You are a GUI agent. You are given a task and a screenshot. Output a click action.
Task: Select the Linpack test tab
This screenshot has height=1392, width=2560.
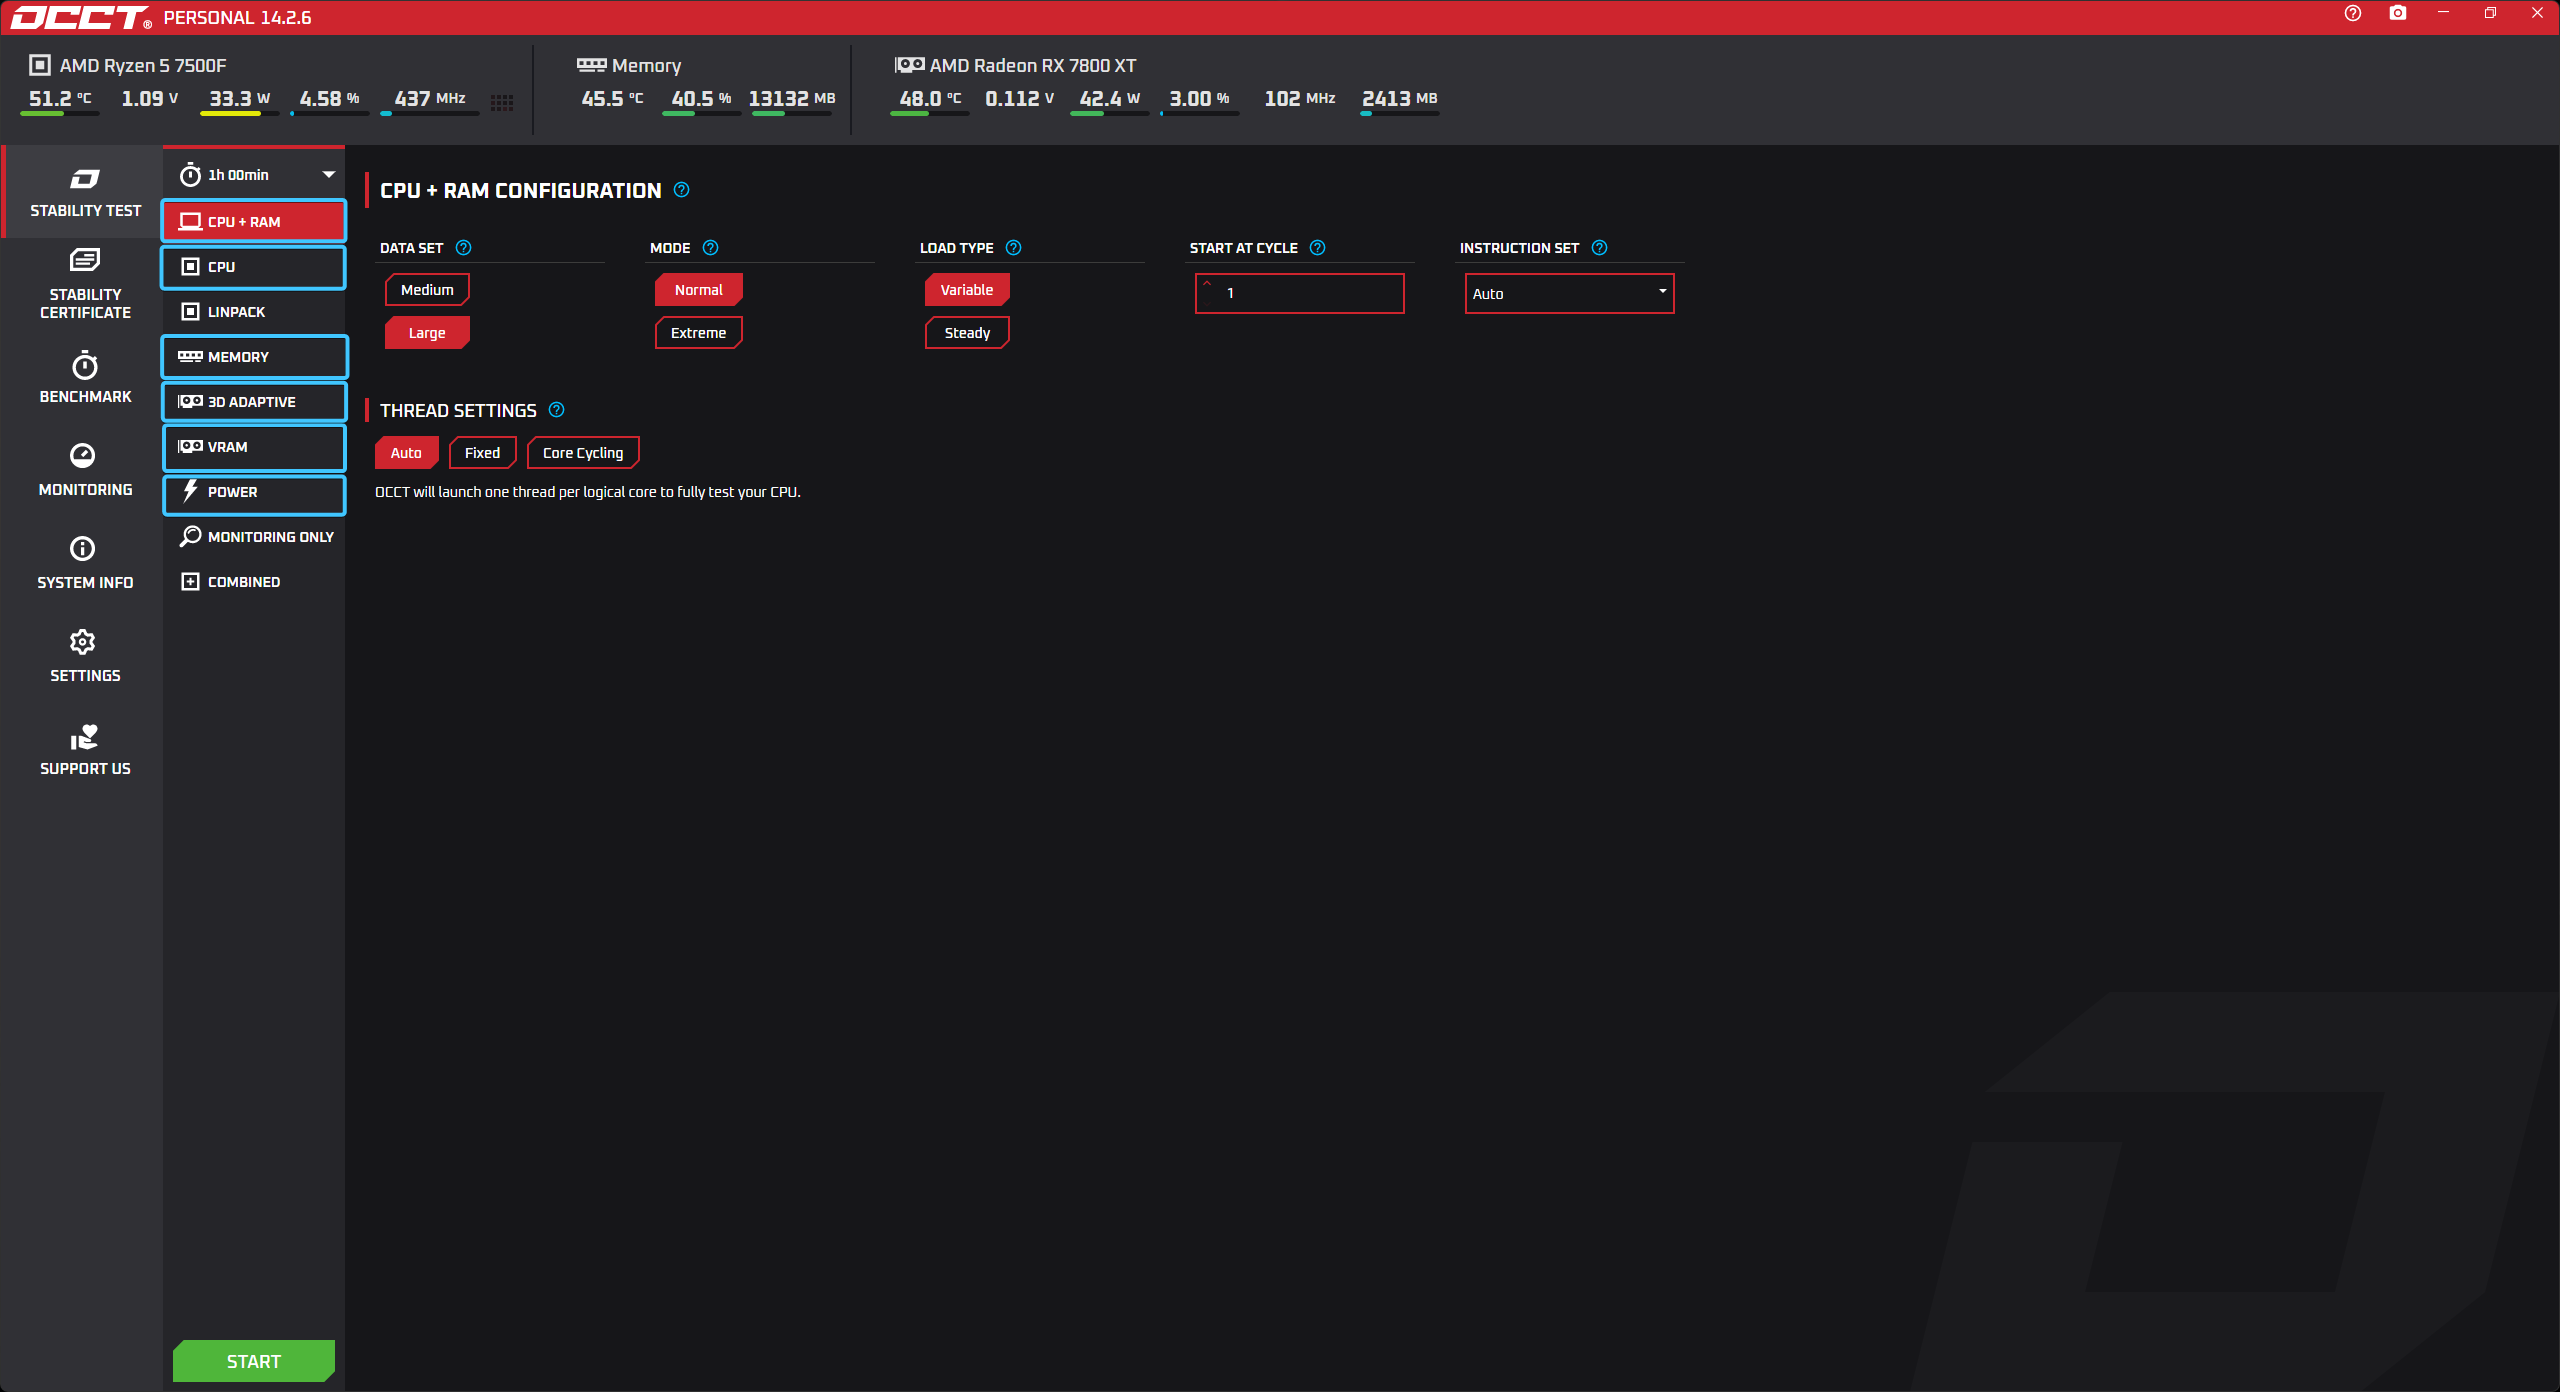(x=254, y=312)
